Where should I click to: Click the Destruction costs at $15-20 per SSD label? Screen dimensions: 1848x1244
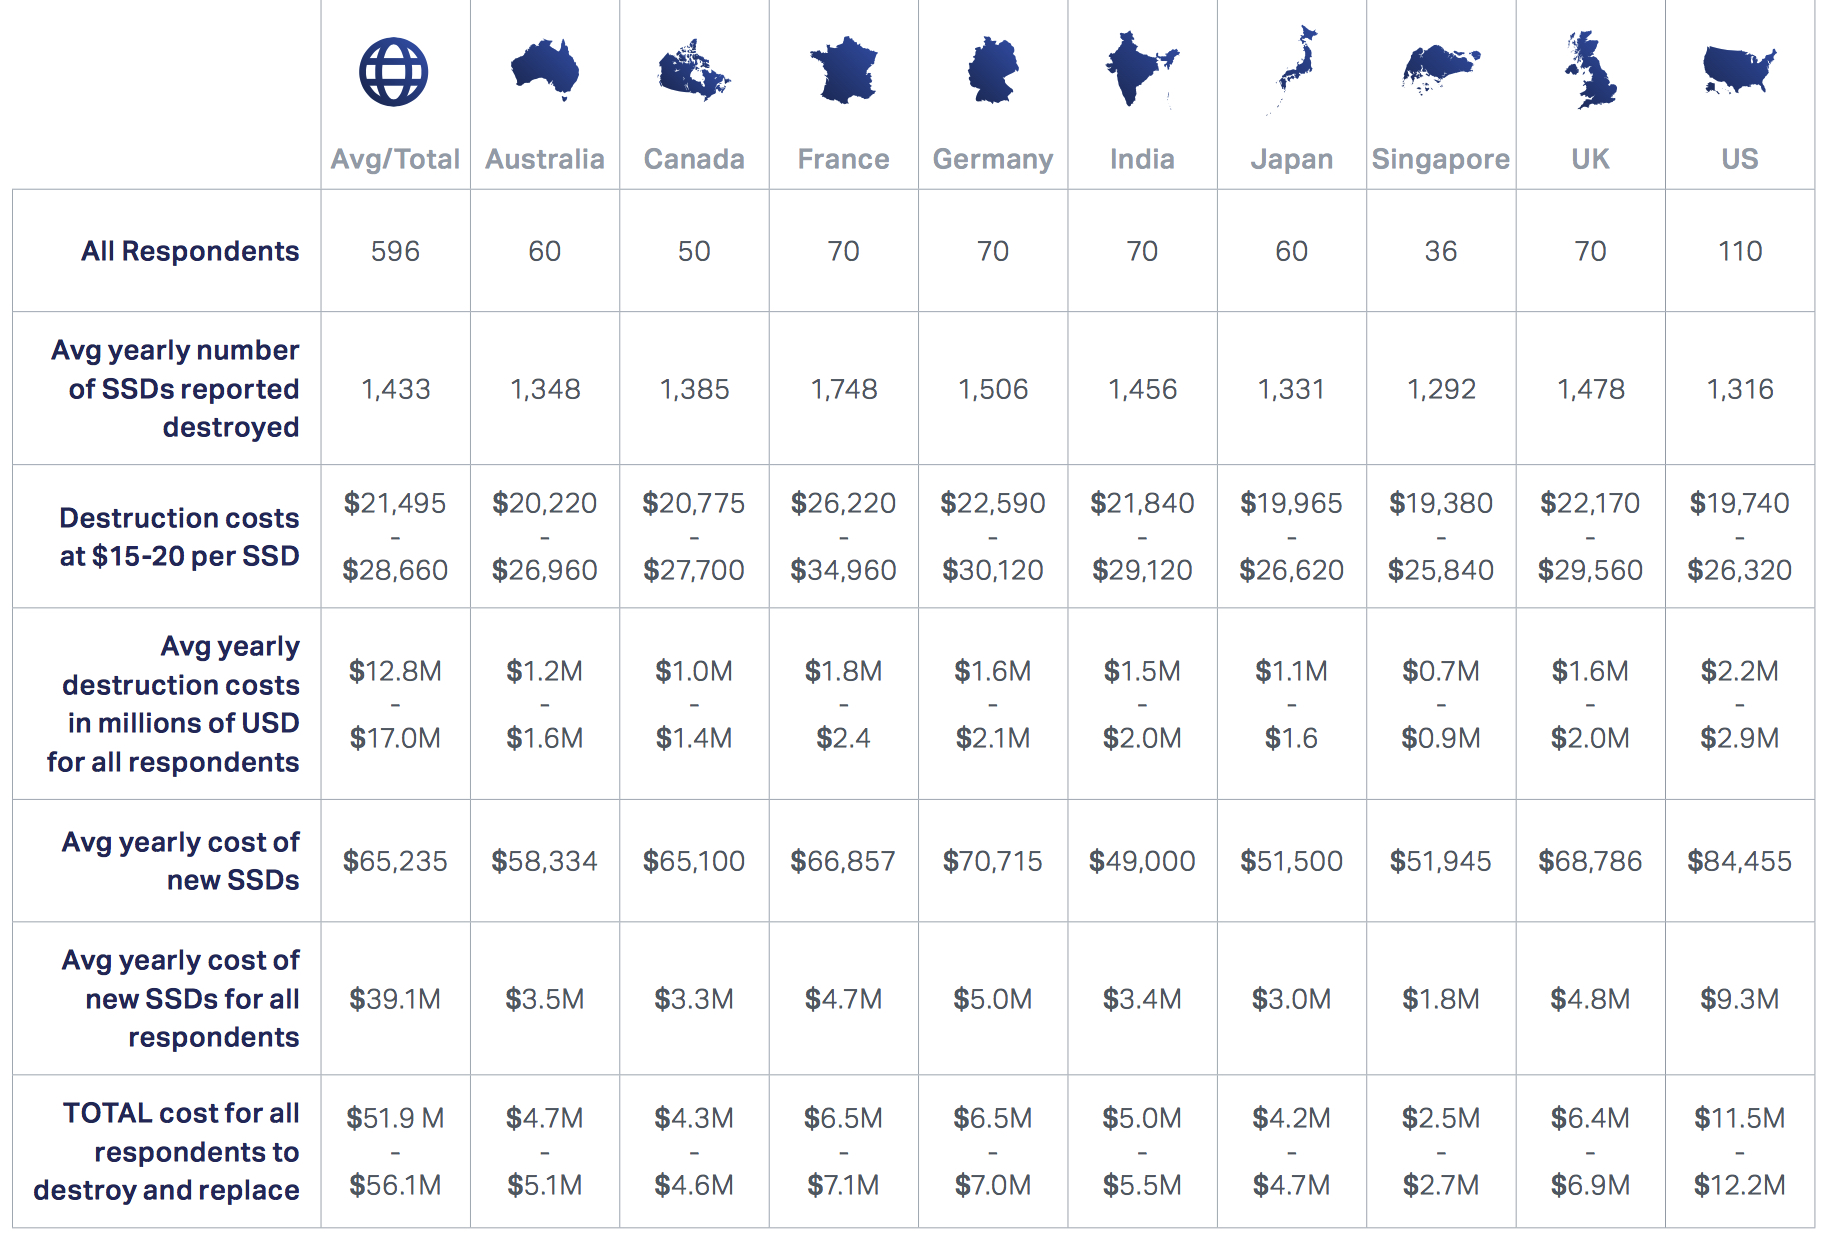(179, 537)
